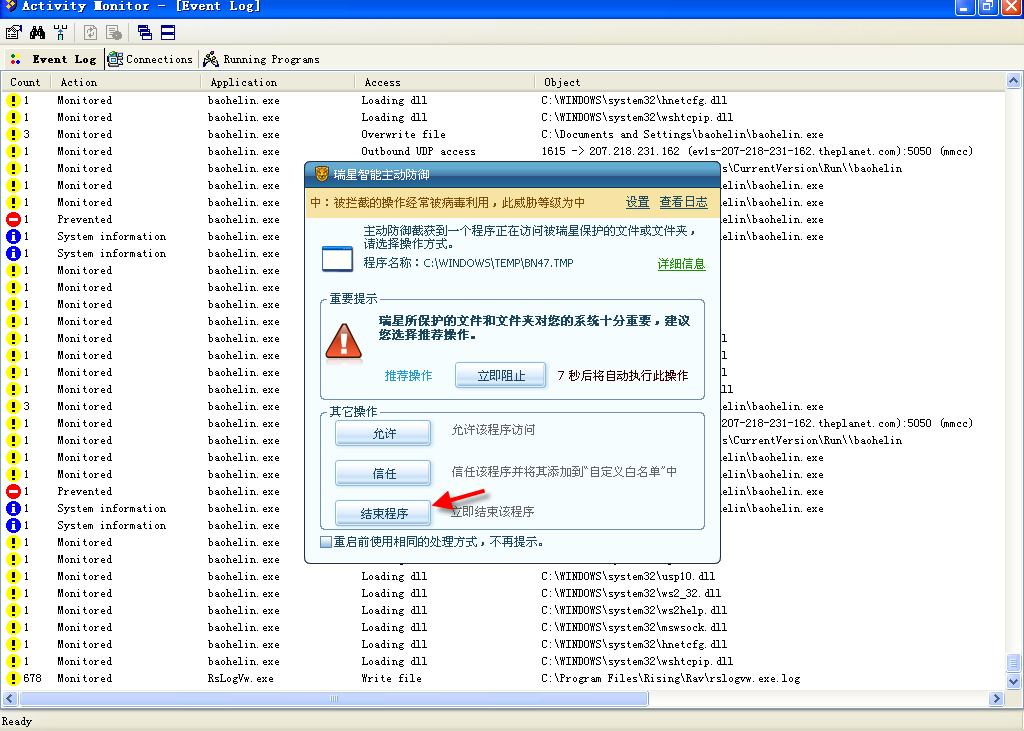
Task: Select the usp10.dll object path
Action: click(628, 576)
